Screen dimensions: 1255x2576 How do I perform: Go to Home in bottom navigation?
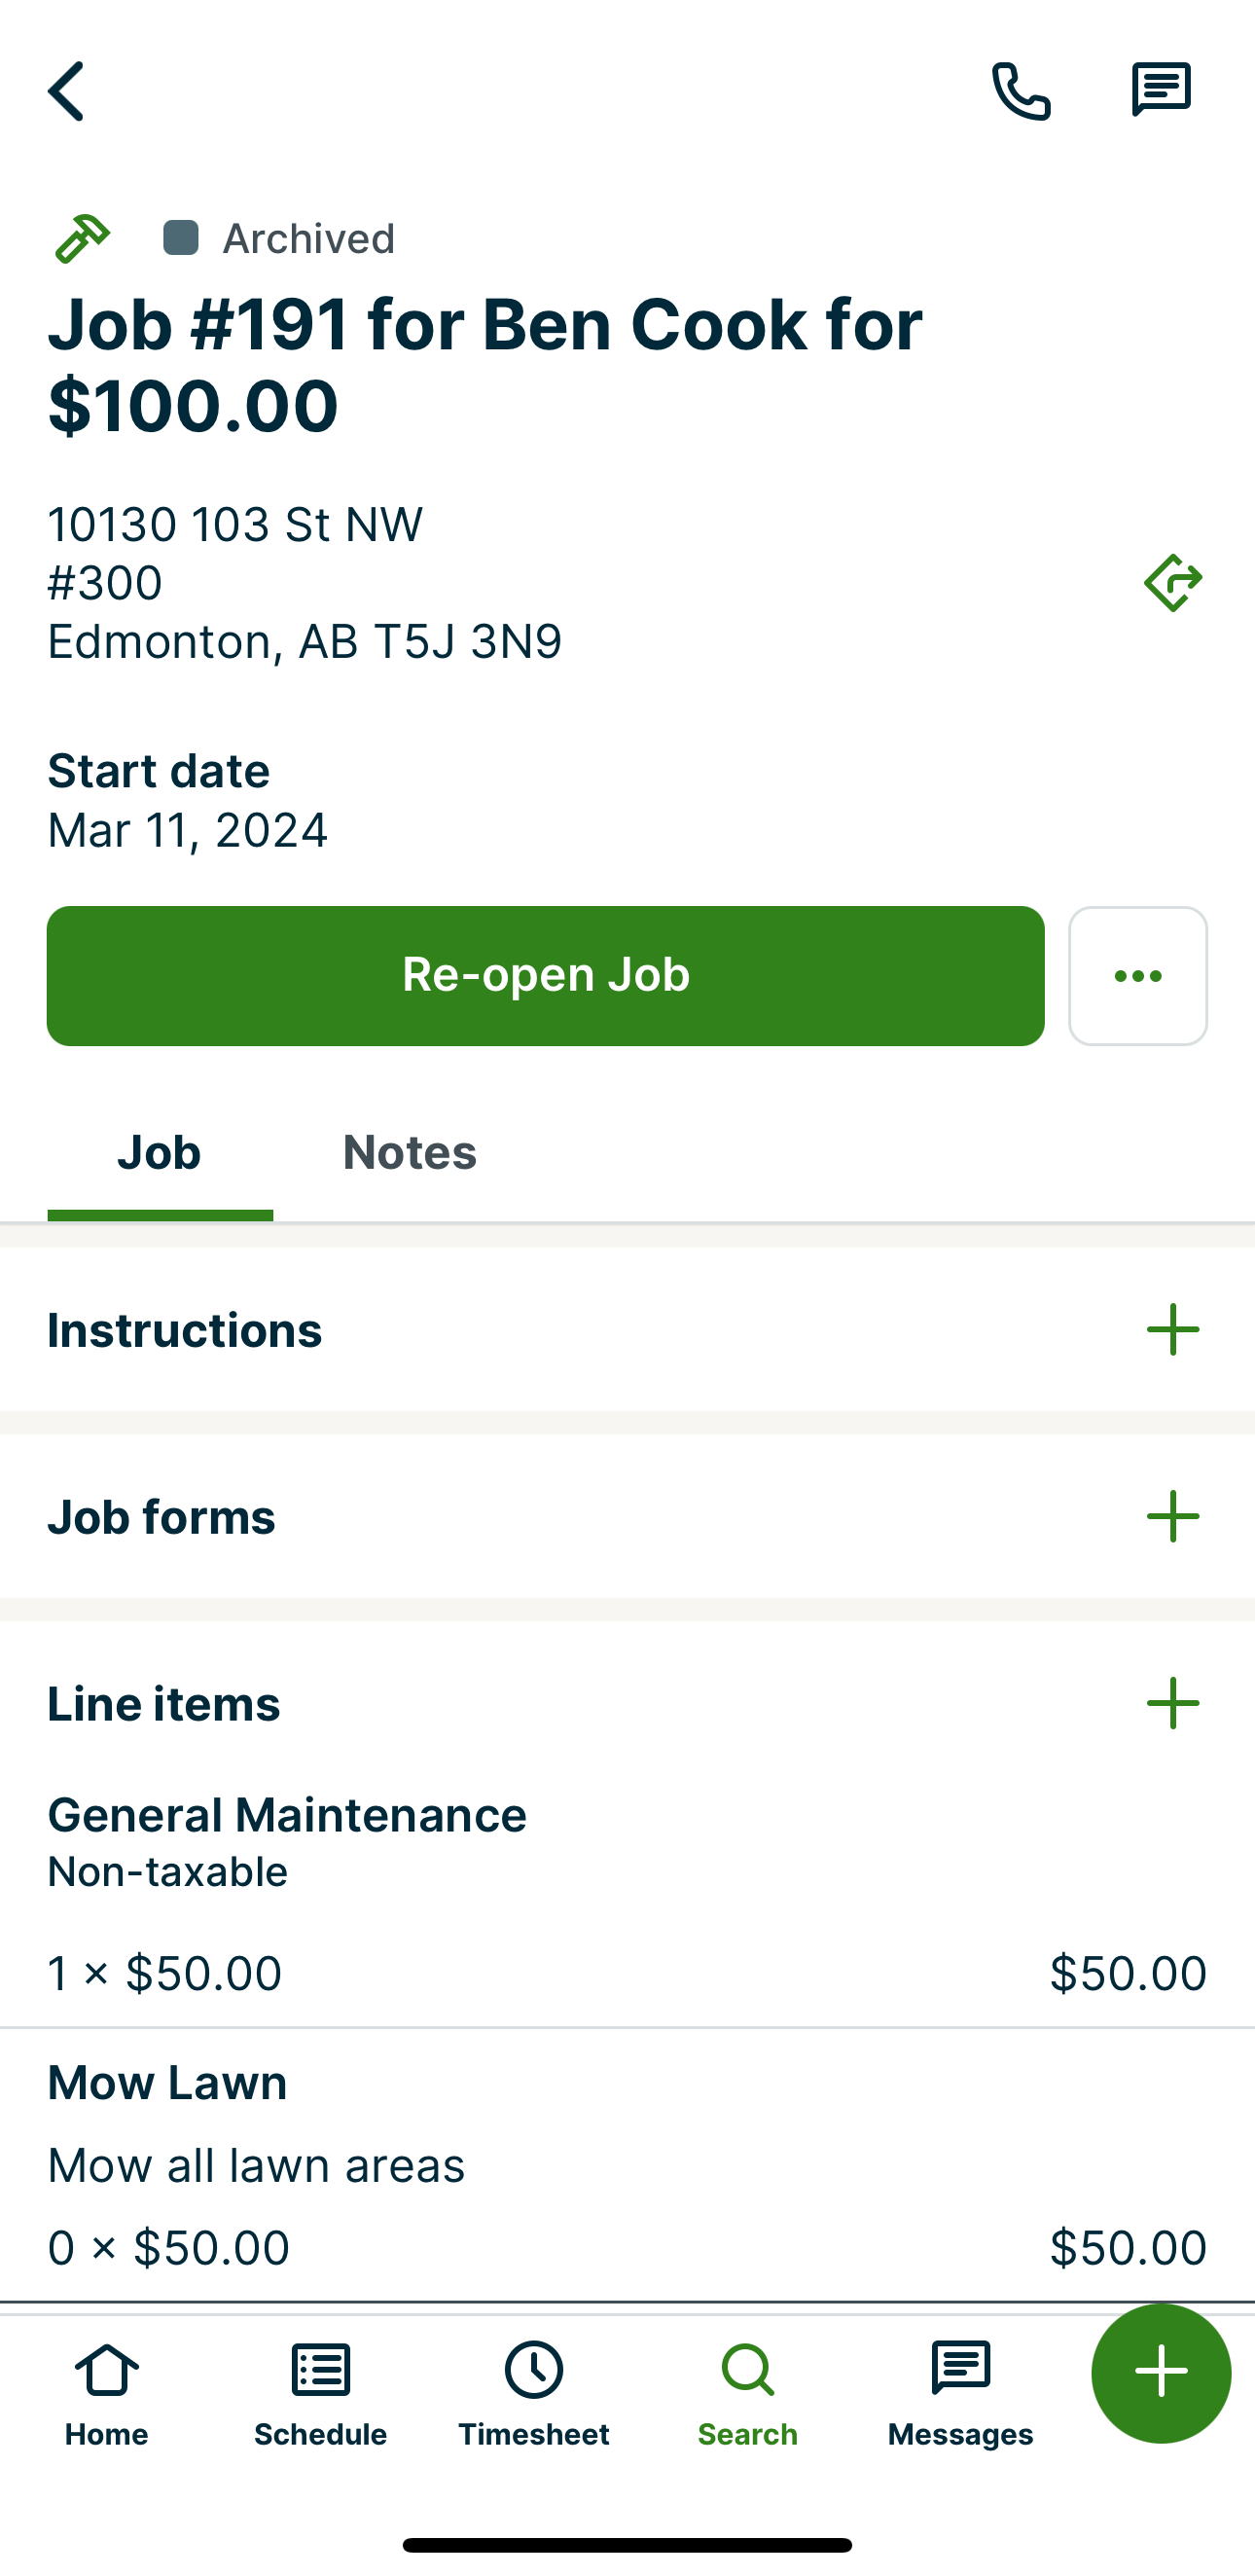pyautogui.click(x=107, y=2391)
